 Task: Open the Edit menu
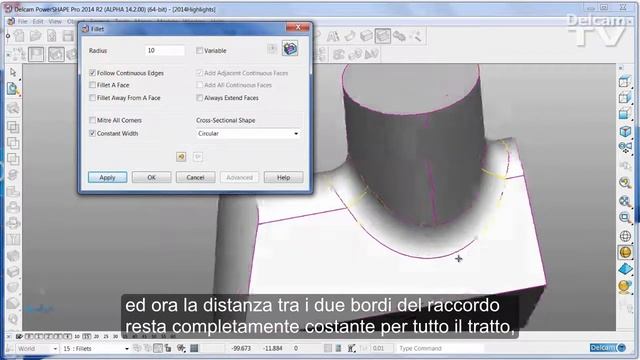(38, 21)
